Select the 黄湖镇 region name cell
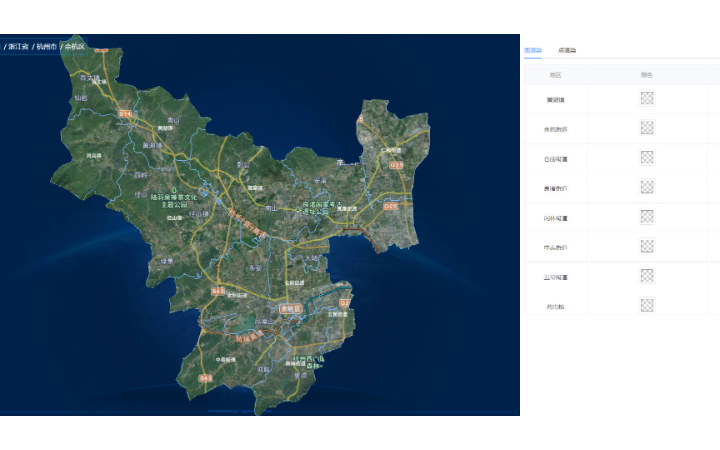The image size is (720, 450). tap(555, 99)
